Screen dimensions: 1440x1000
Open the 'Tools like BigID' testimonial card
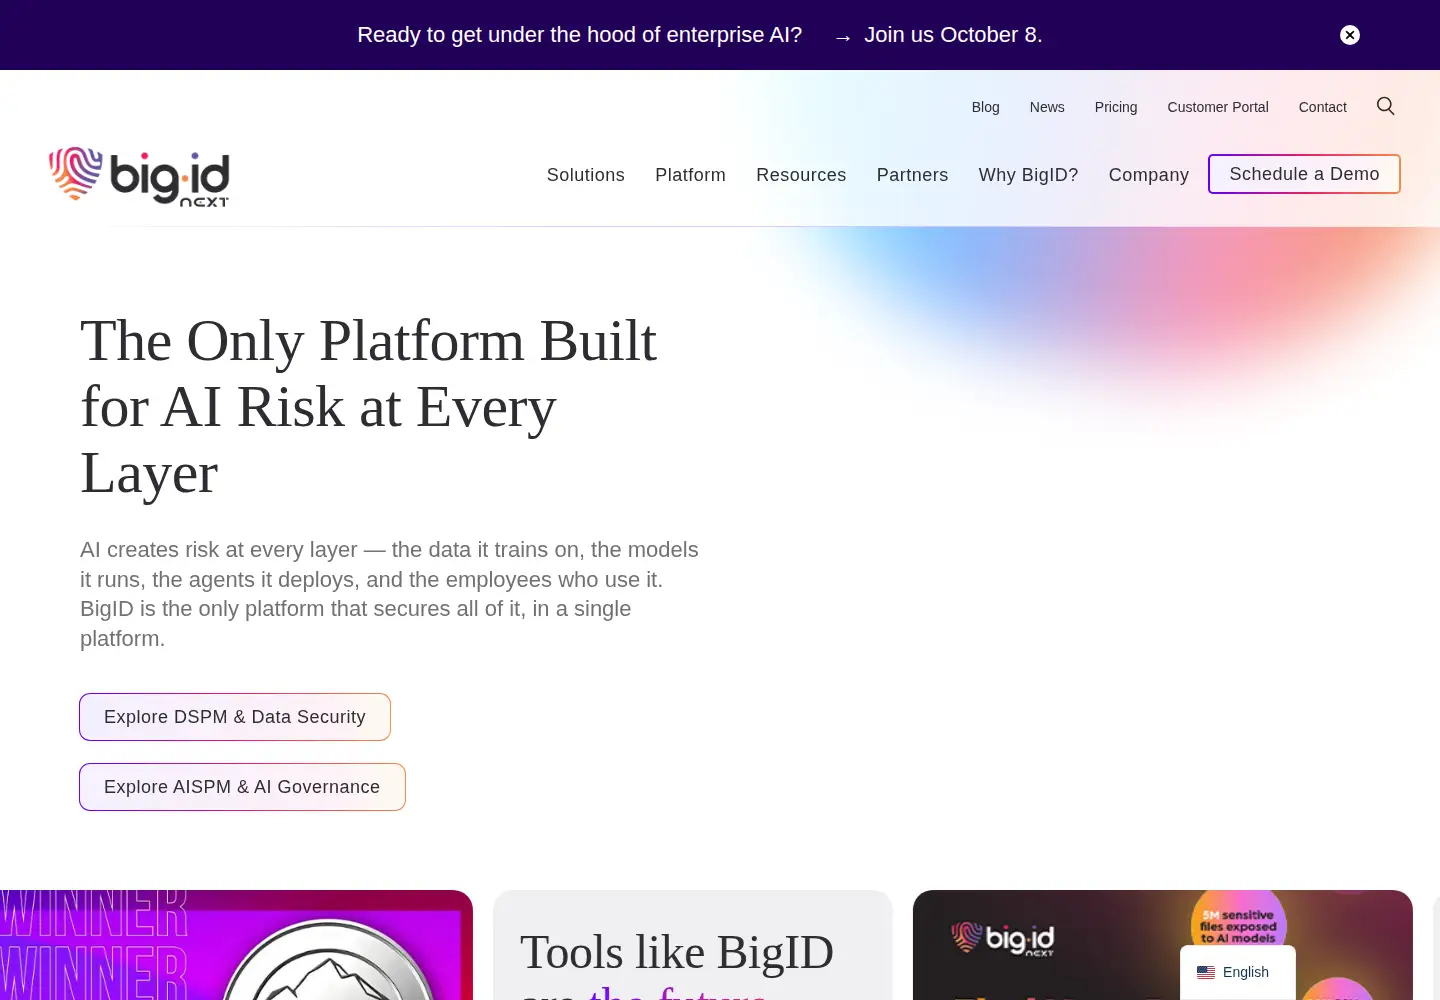click(x=692, y=945)
